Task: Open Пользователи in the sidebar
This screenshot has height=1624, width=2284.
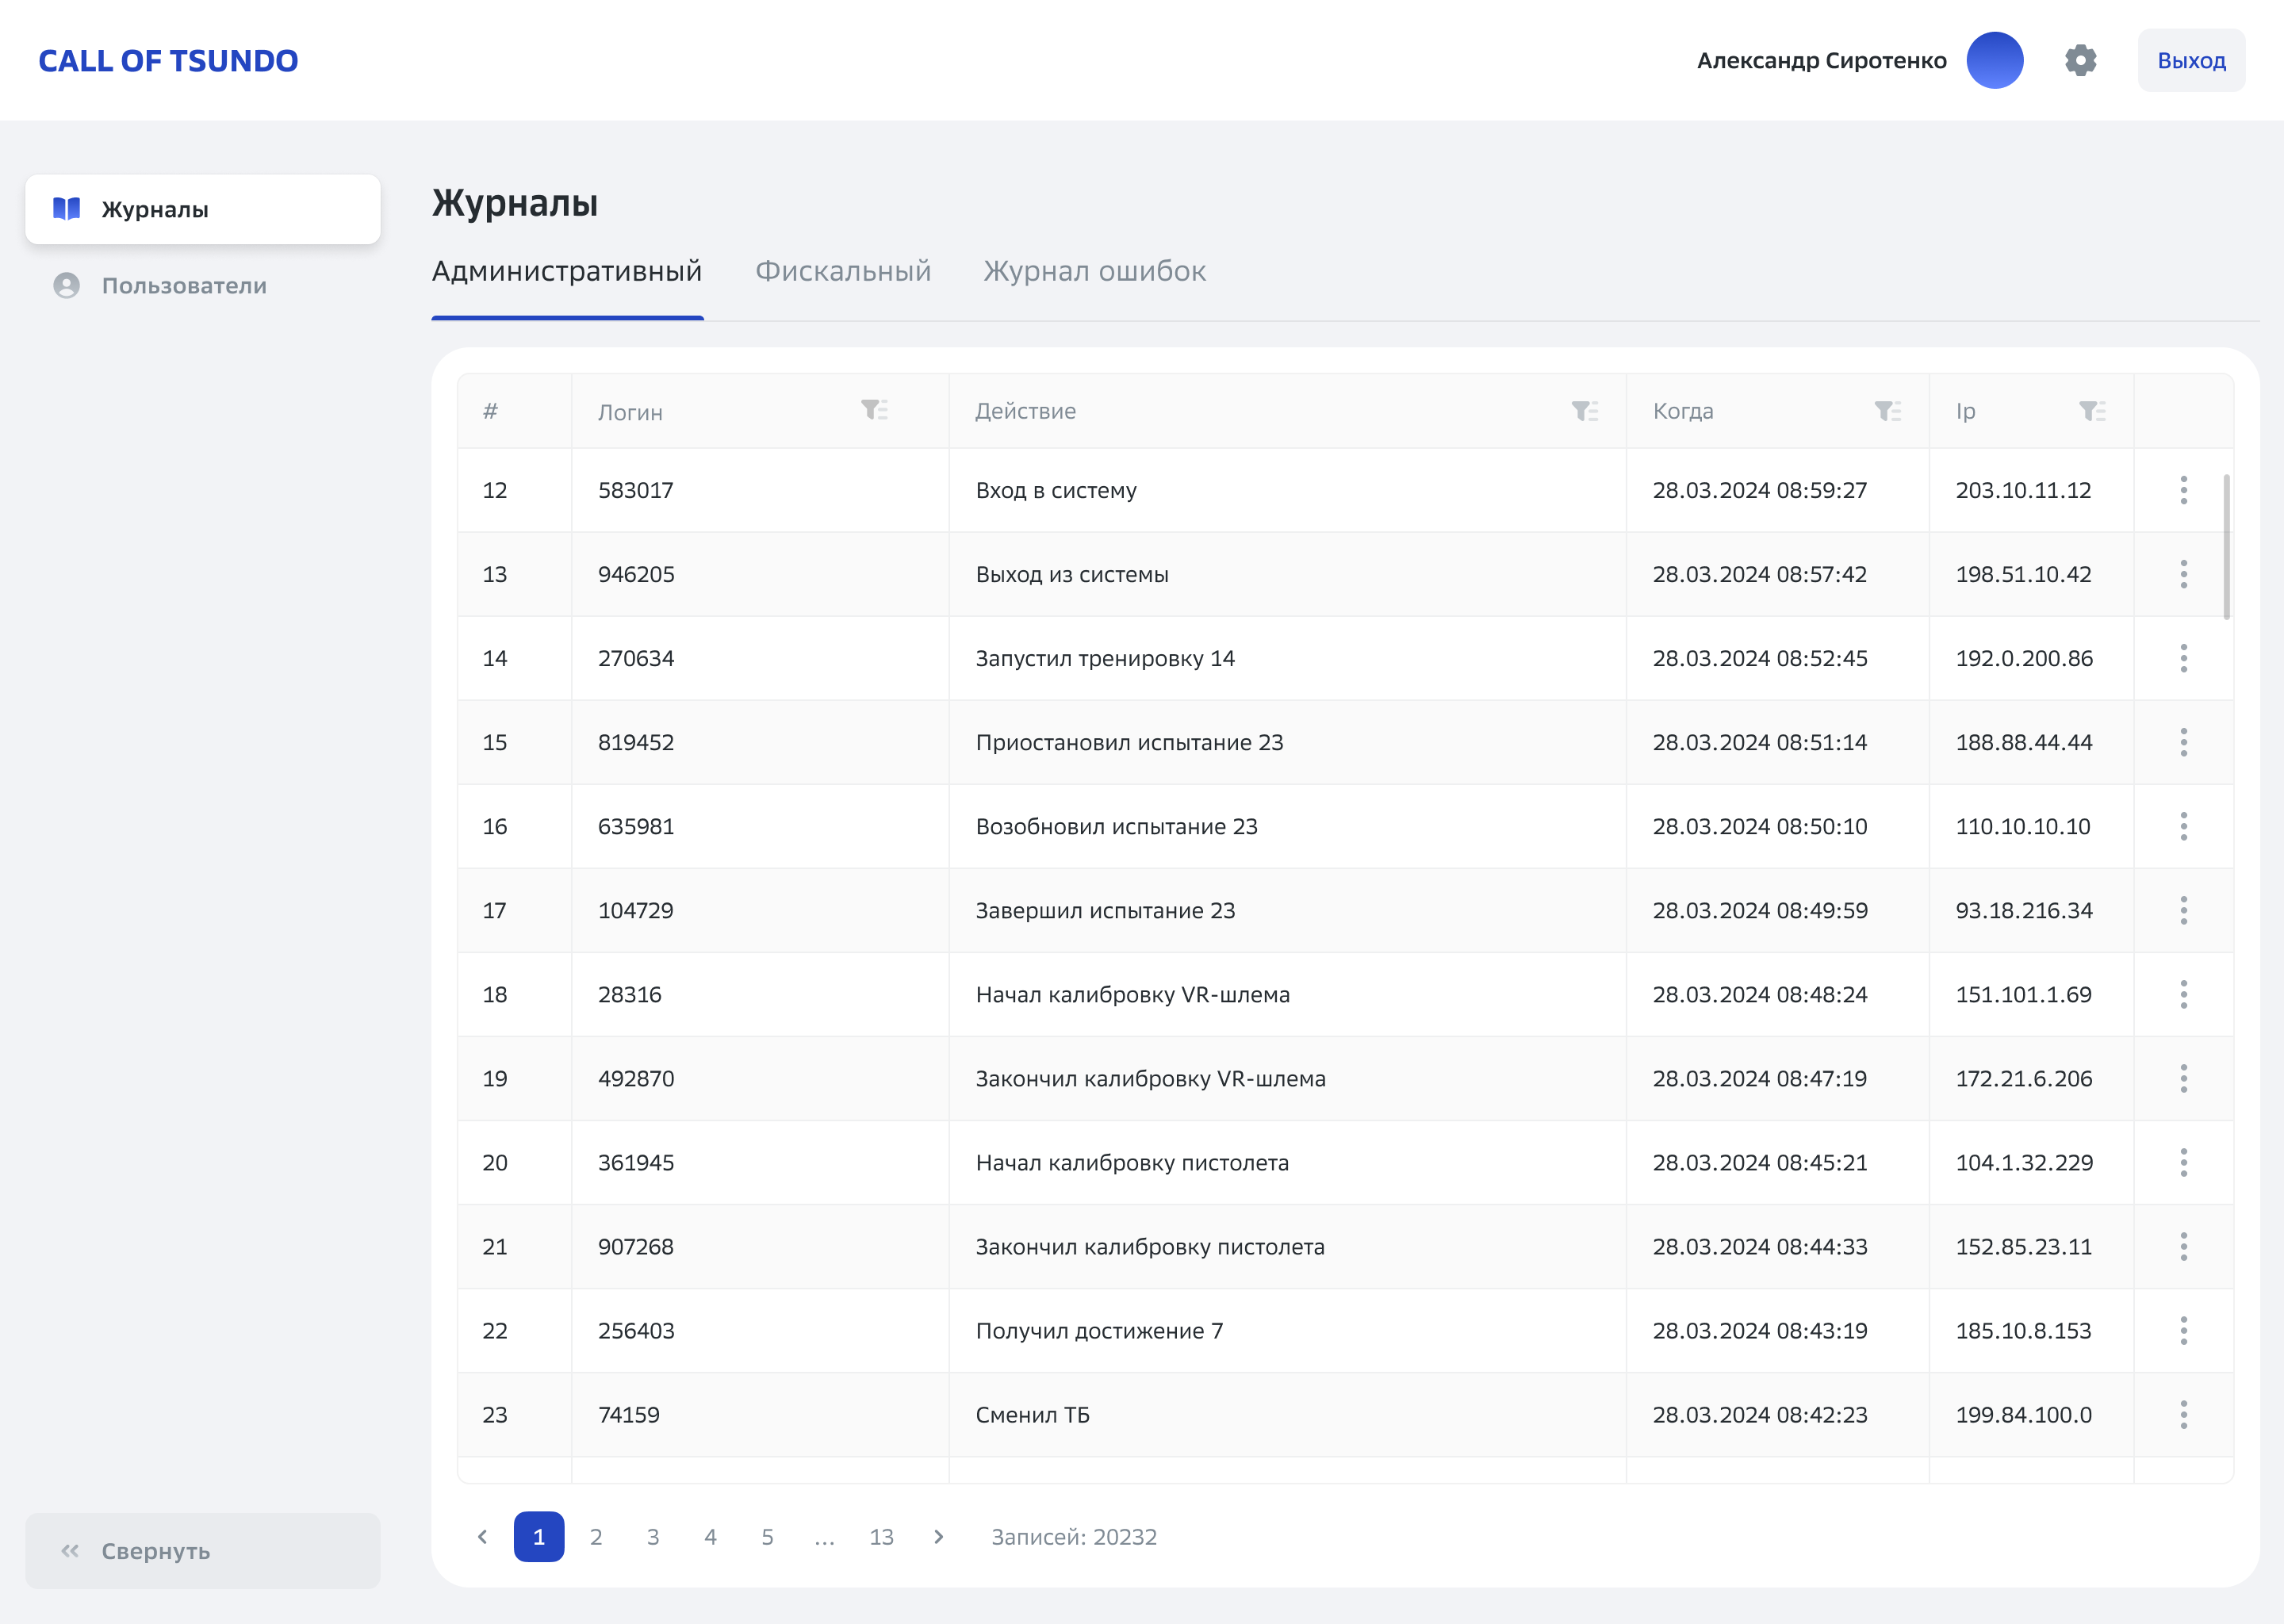Action: (184, 286)
